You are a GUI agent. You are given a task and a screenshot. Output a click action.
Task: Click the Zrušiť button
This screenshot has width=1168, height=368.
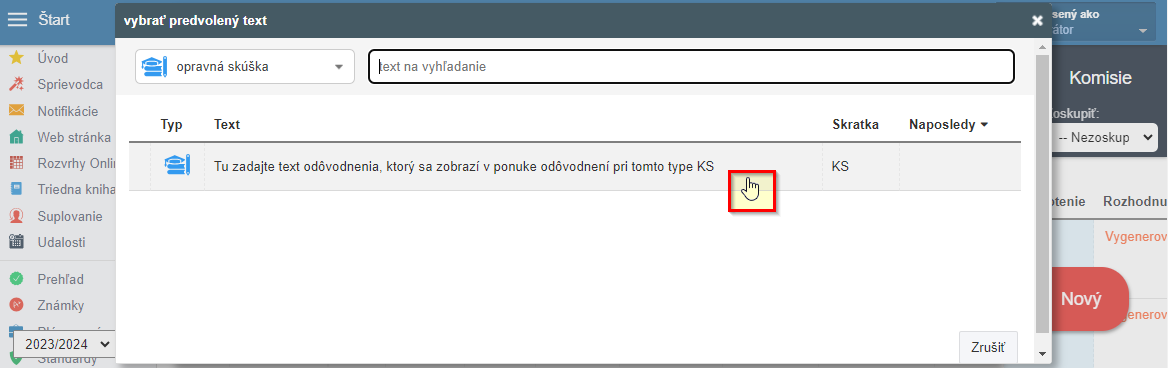pyautogui.click(x=988, y=347)
